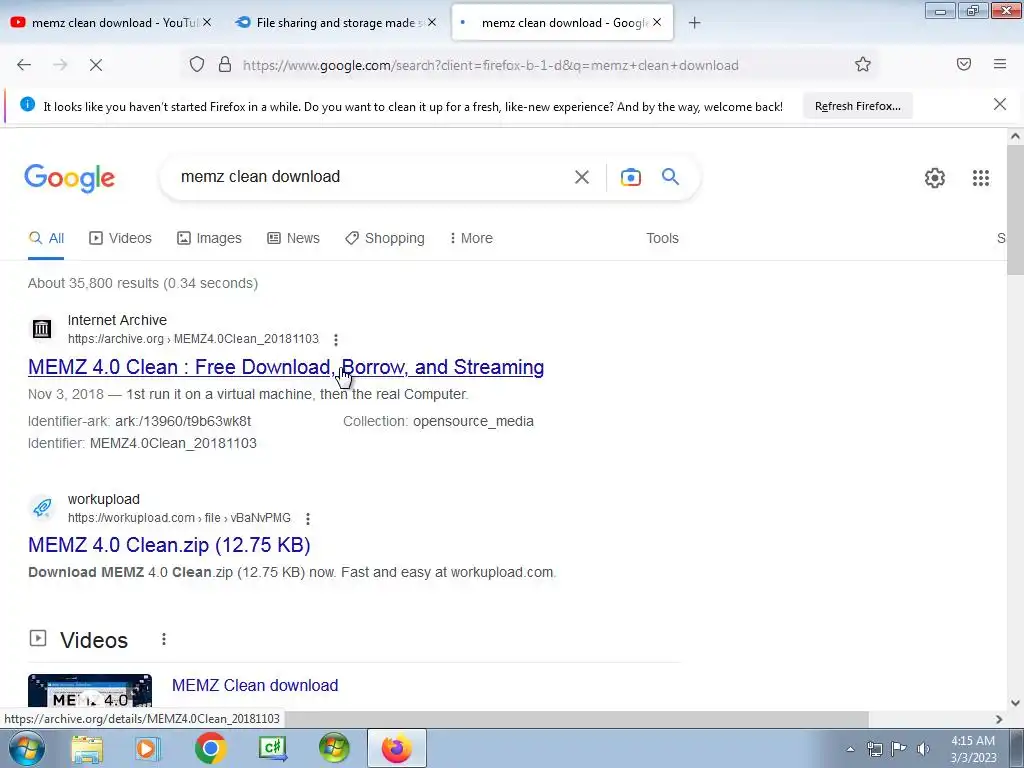Select the News search filter

click(293, 238)
